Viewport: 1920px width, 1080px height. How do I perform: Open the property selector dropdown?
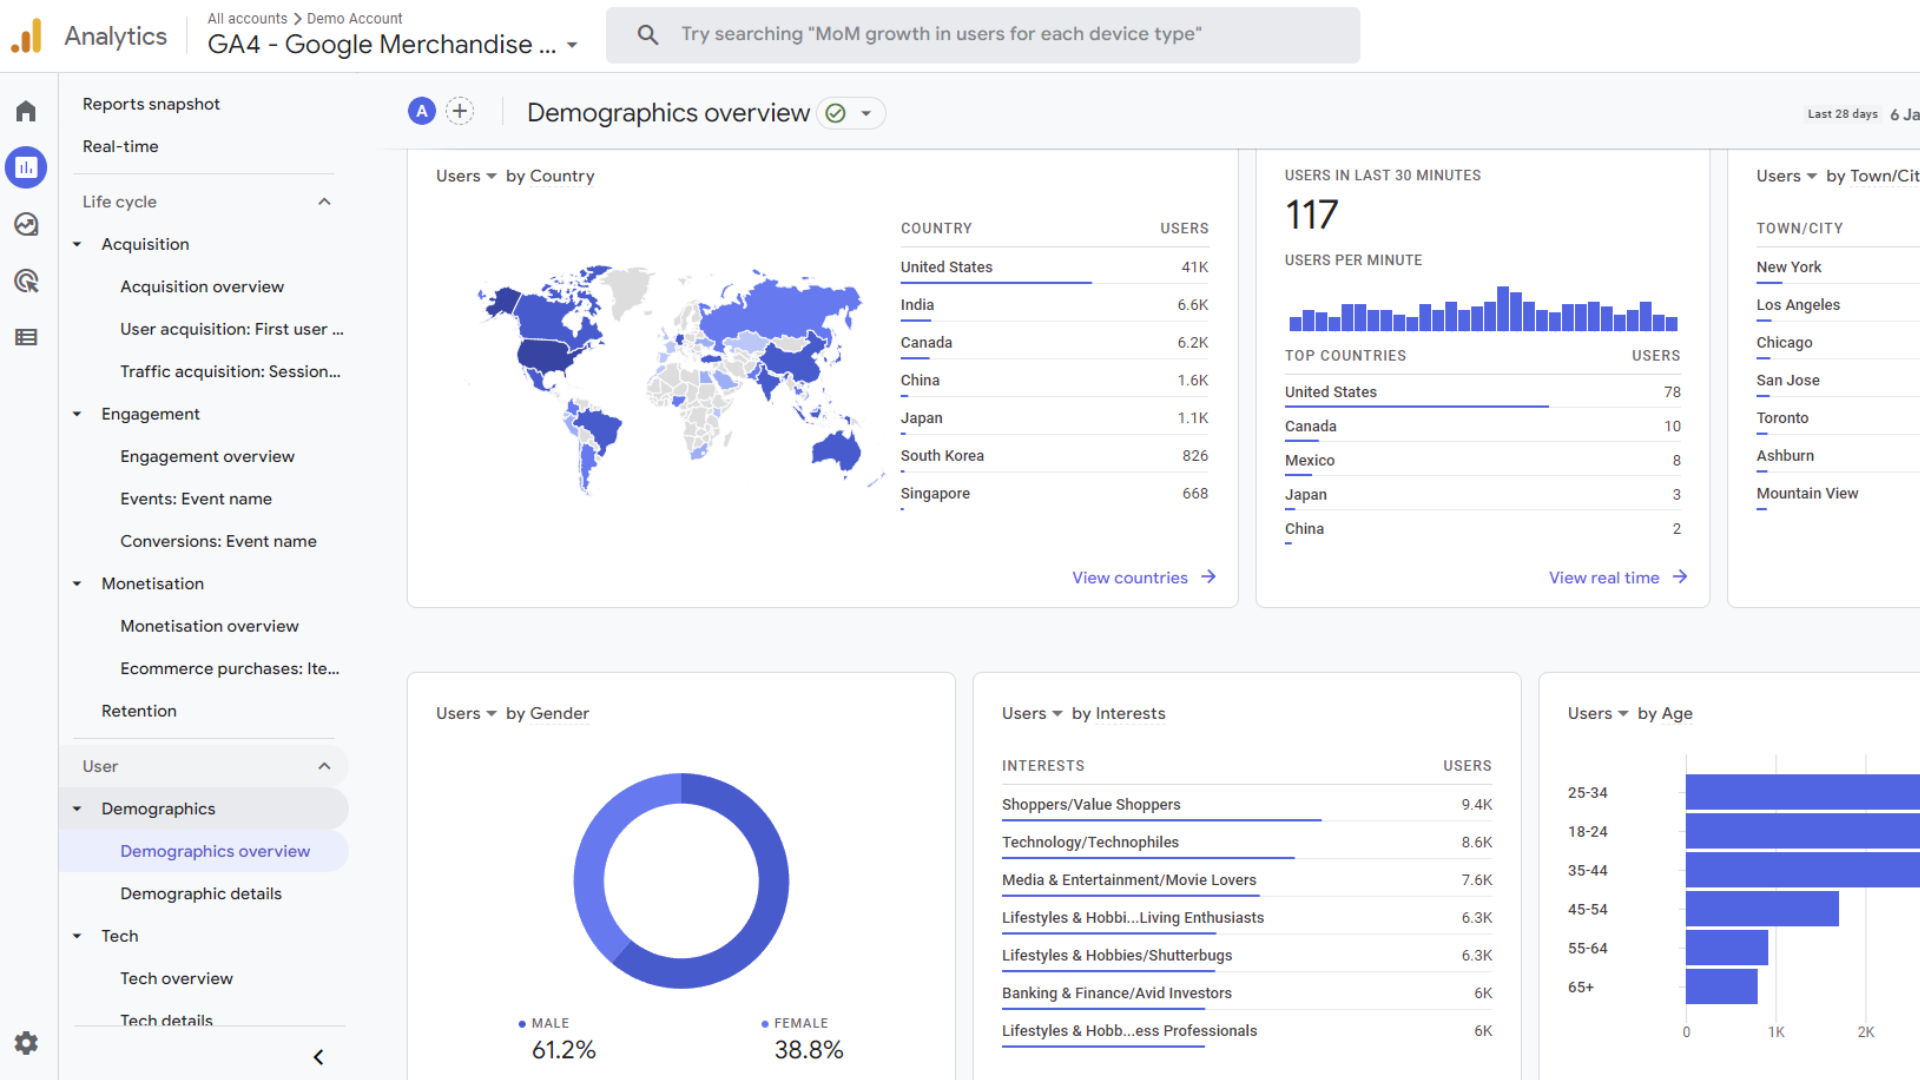(572, 45)
